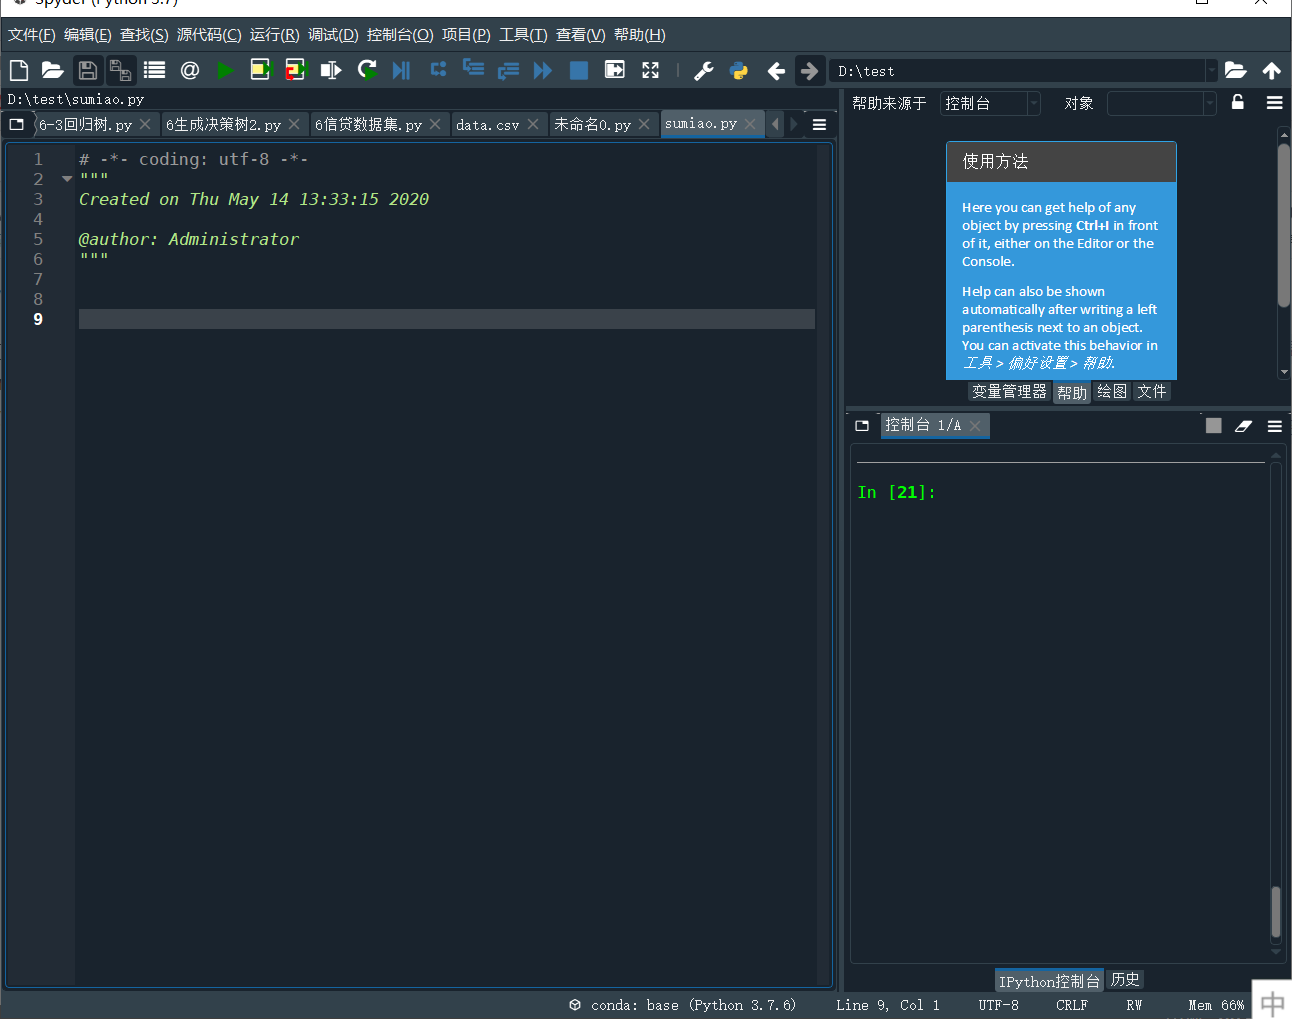This screenshot has width=1292, height=1019.
Task: Open the file list toolbar icon
Action: (x=154, y=70)
